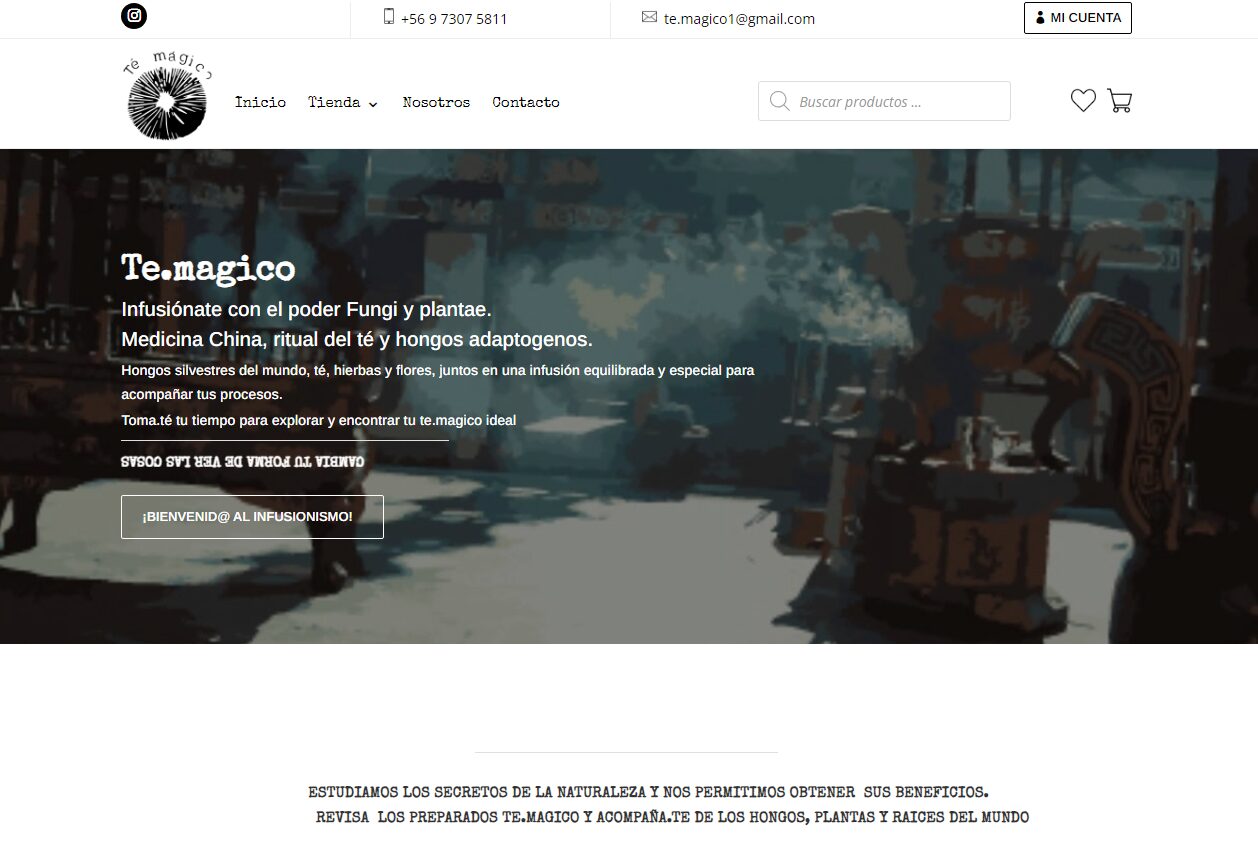The image size is (1258, 853).
Task: Click the envelope email icon
Action: [x=649, y=17]
